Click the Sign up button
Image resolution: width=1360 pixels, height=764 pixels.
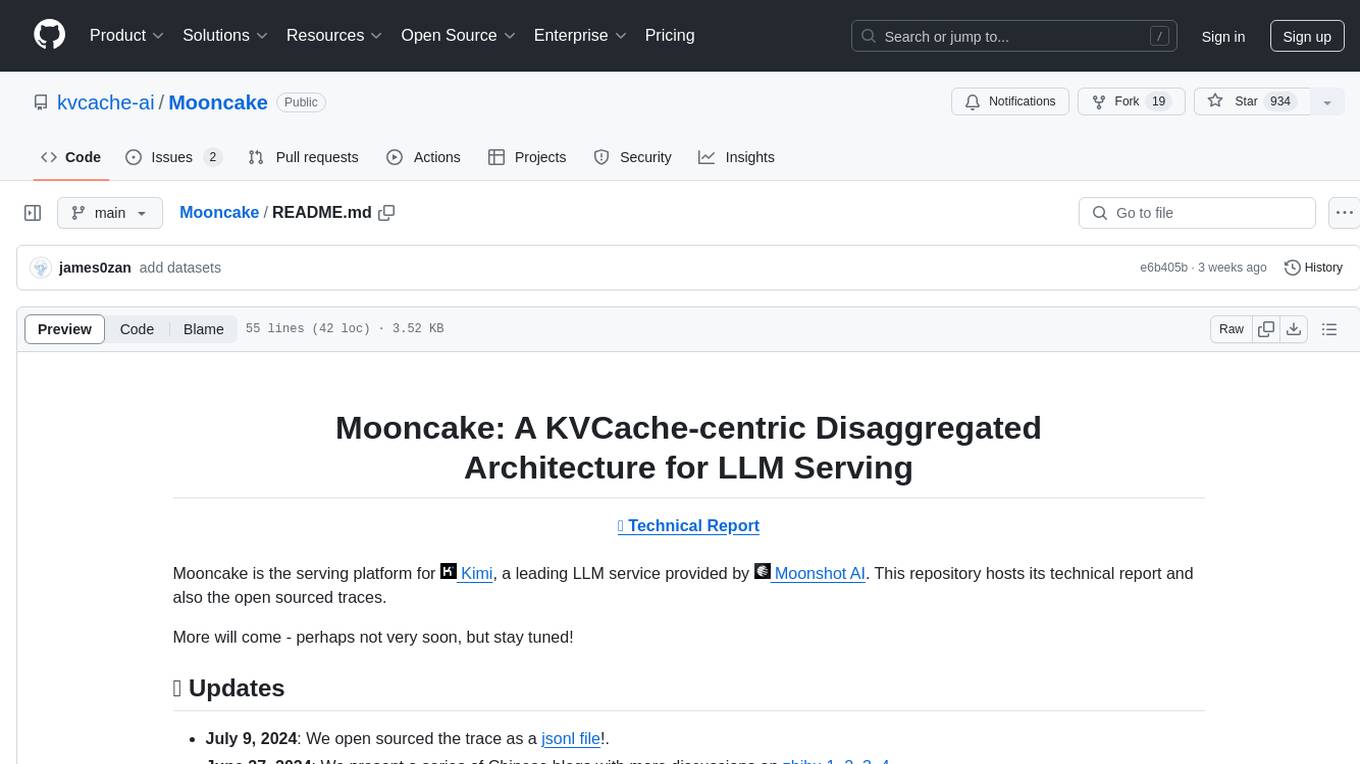(x=1307, y=36)
